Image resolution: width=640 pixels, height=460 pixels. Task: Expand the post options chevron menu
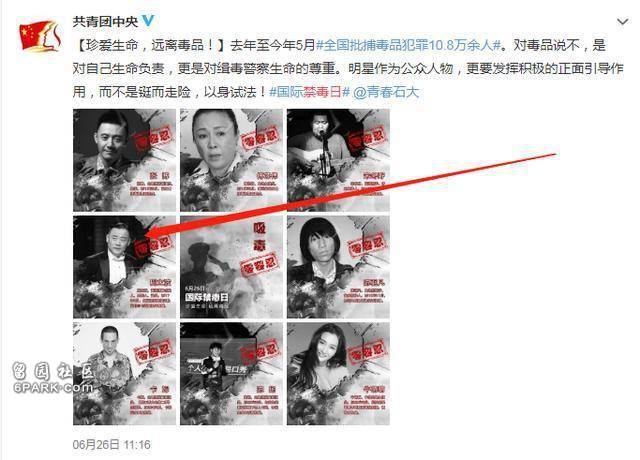(x=622, y=22)
